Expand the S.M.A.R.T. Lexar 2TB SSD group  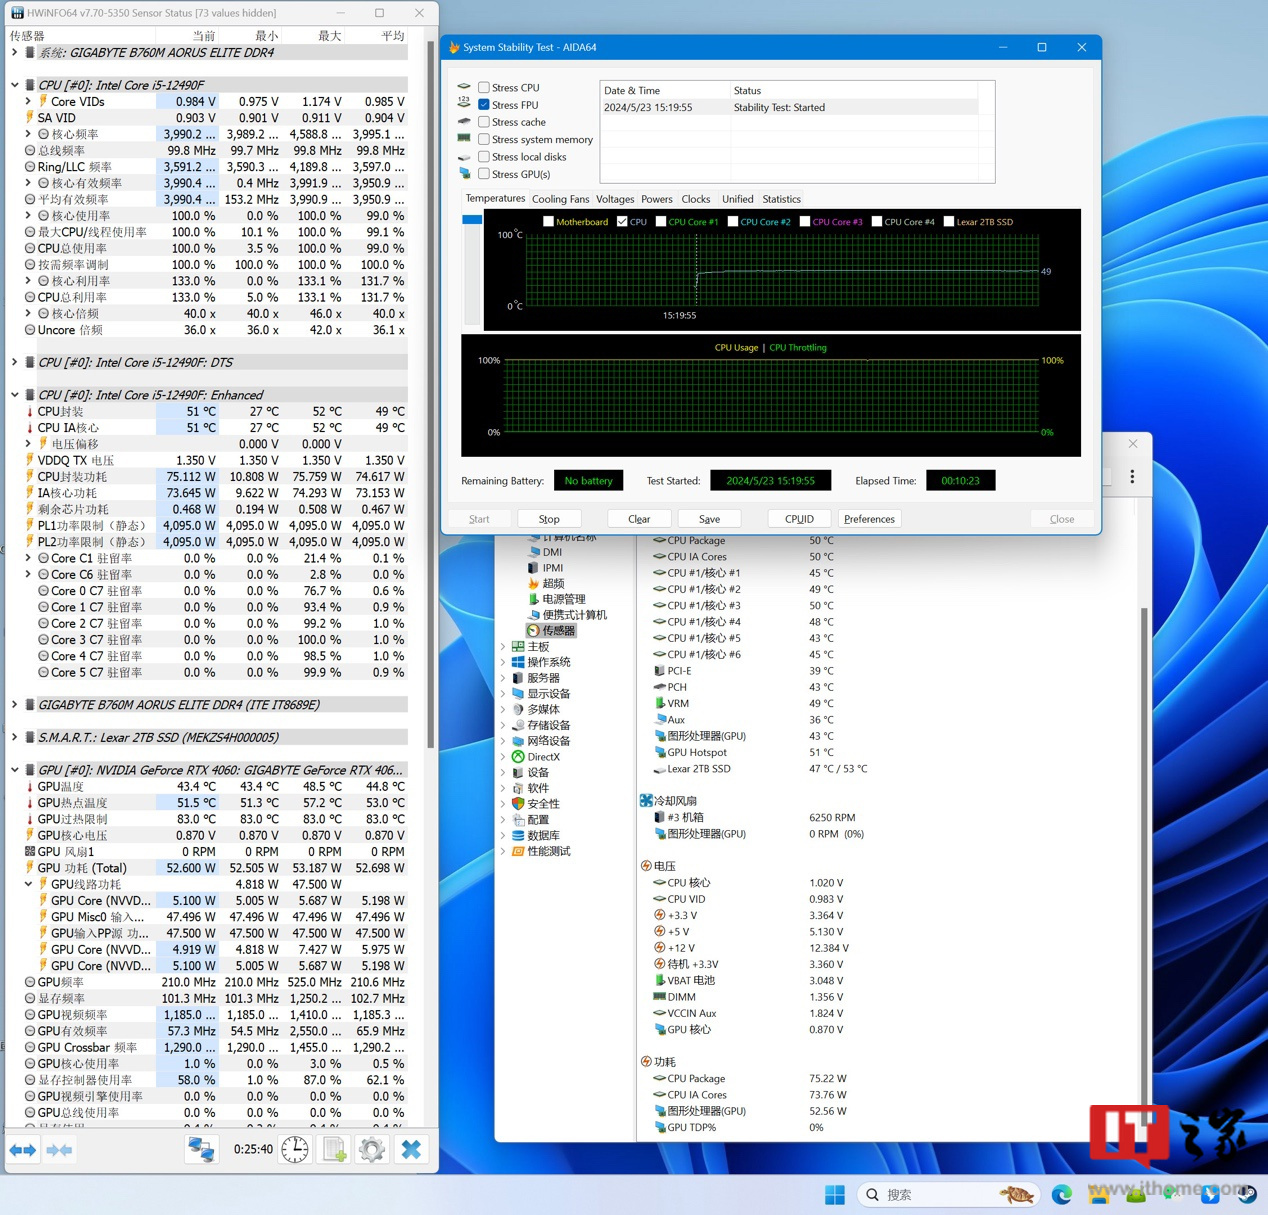[x=15, y=738]
